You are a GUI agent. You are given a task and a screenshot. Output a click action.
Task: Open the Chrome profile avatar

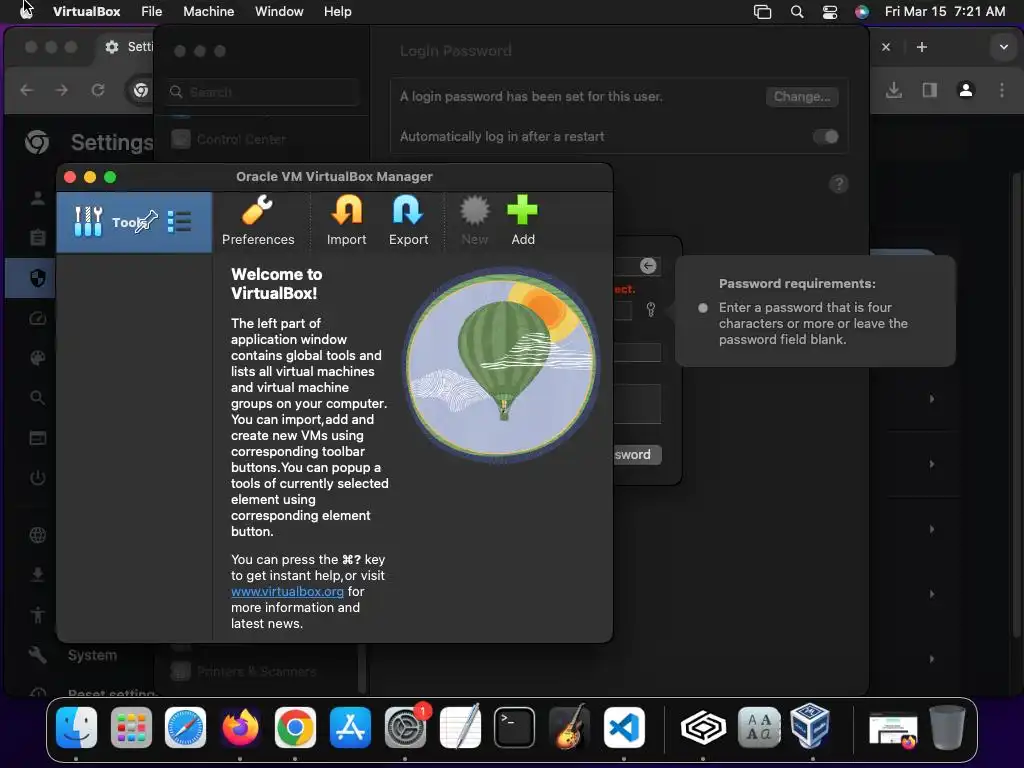point(966,90)
